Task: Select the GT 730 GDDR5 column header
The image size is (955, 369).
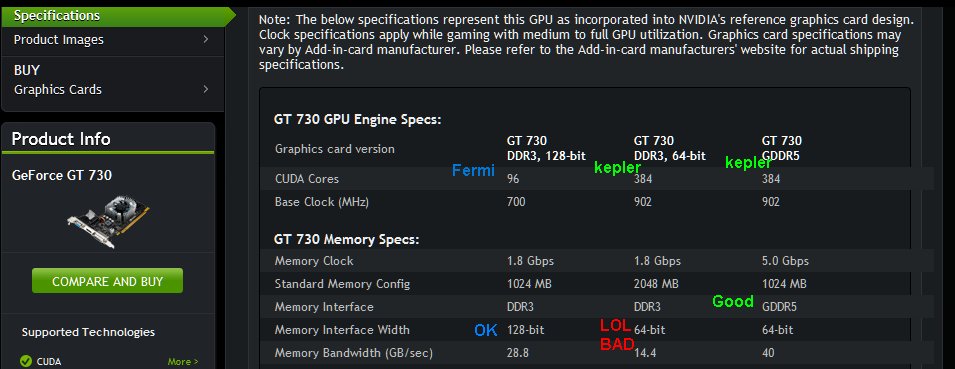Action: tap(781, 149)
